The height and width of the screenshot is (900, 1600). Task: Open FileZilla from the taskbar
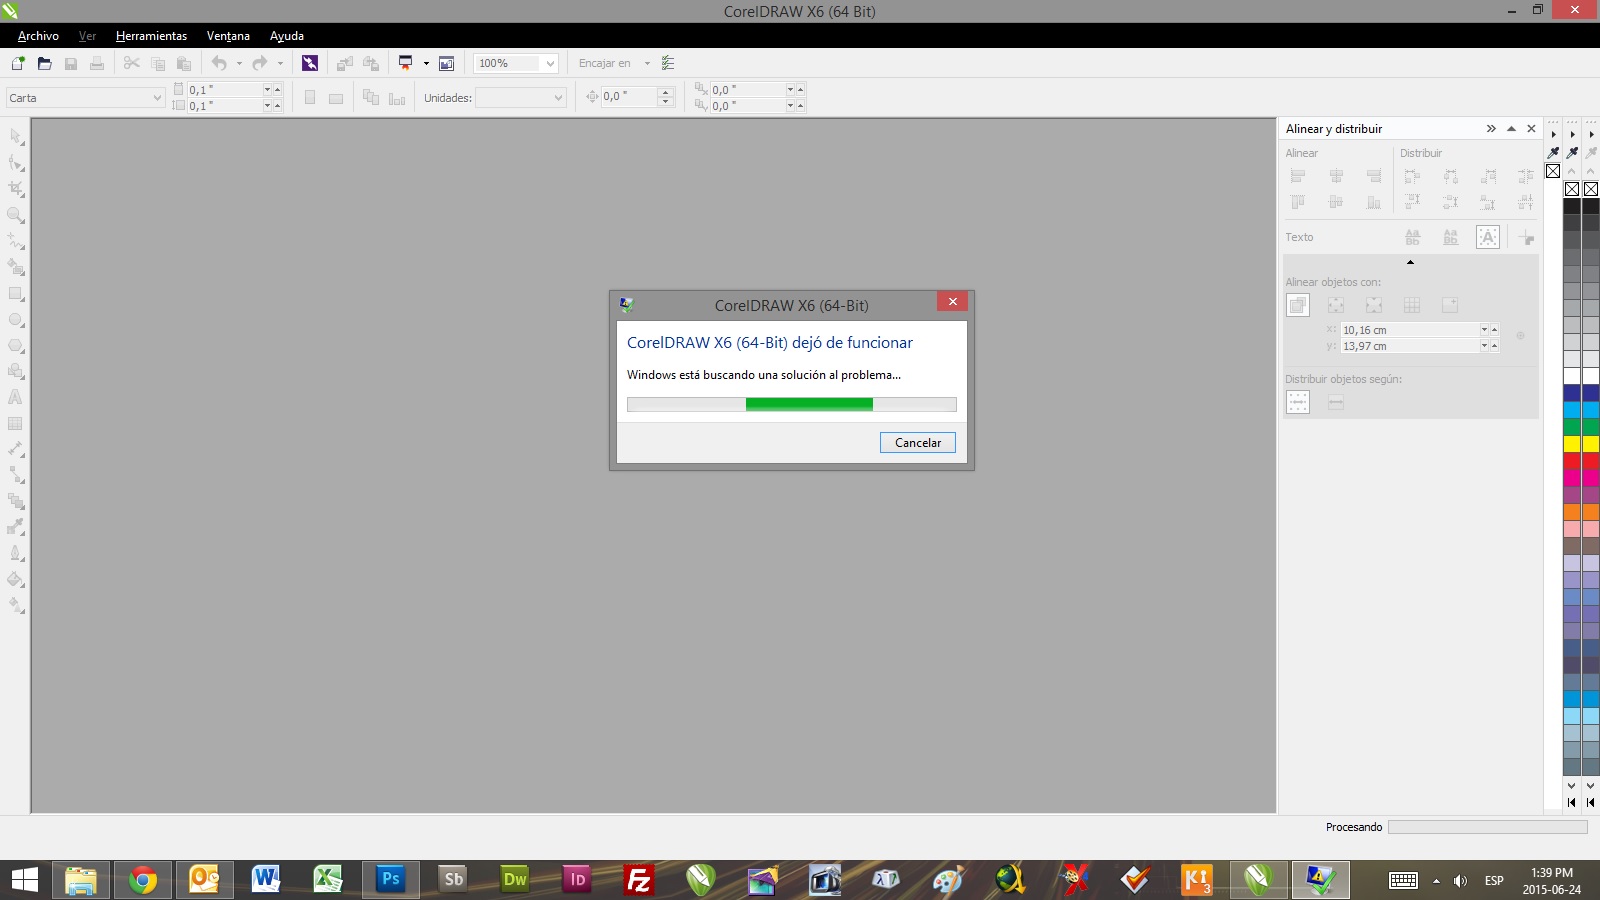[x=638, y=879]
